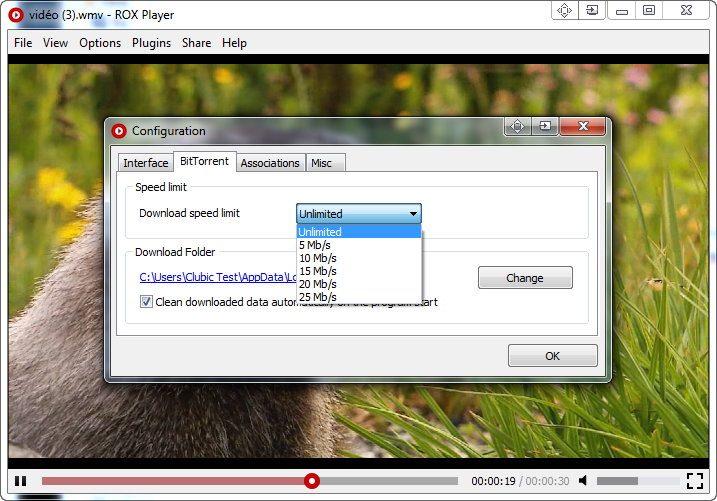Open the download folder path link
Screen dimensions: 717x501
217,278
